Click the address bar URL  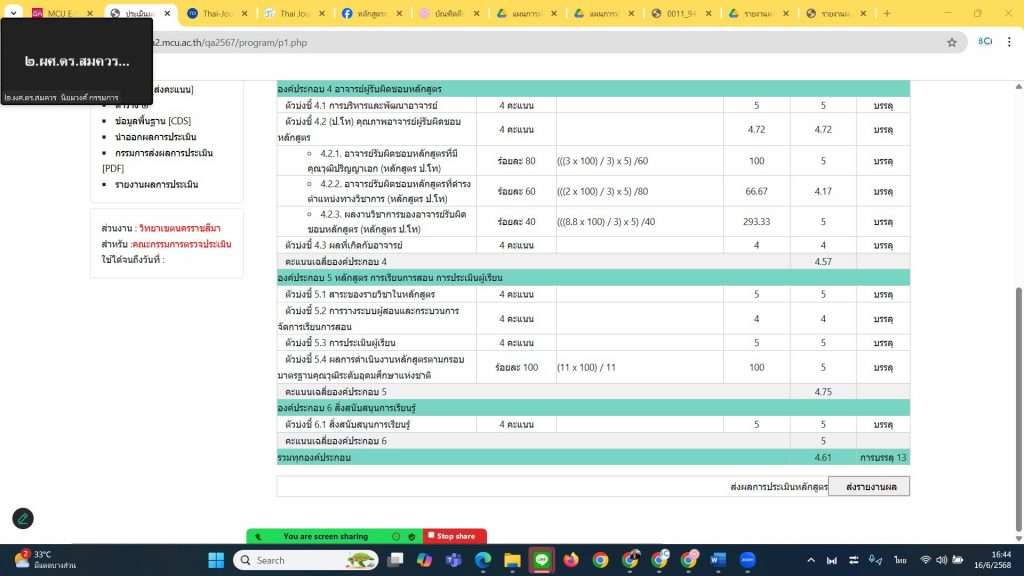(229, 42)
